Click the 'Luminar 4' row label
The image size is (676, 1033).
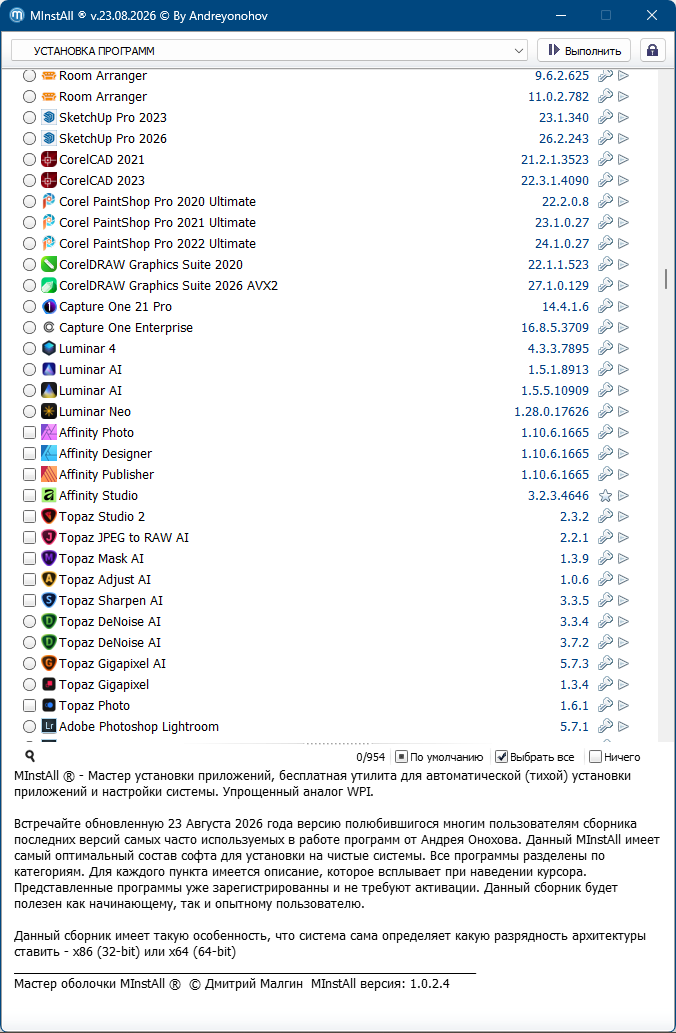pos(87,349)
